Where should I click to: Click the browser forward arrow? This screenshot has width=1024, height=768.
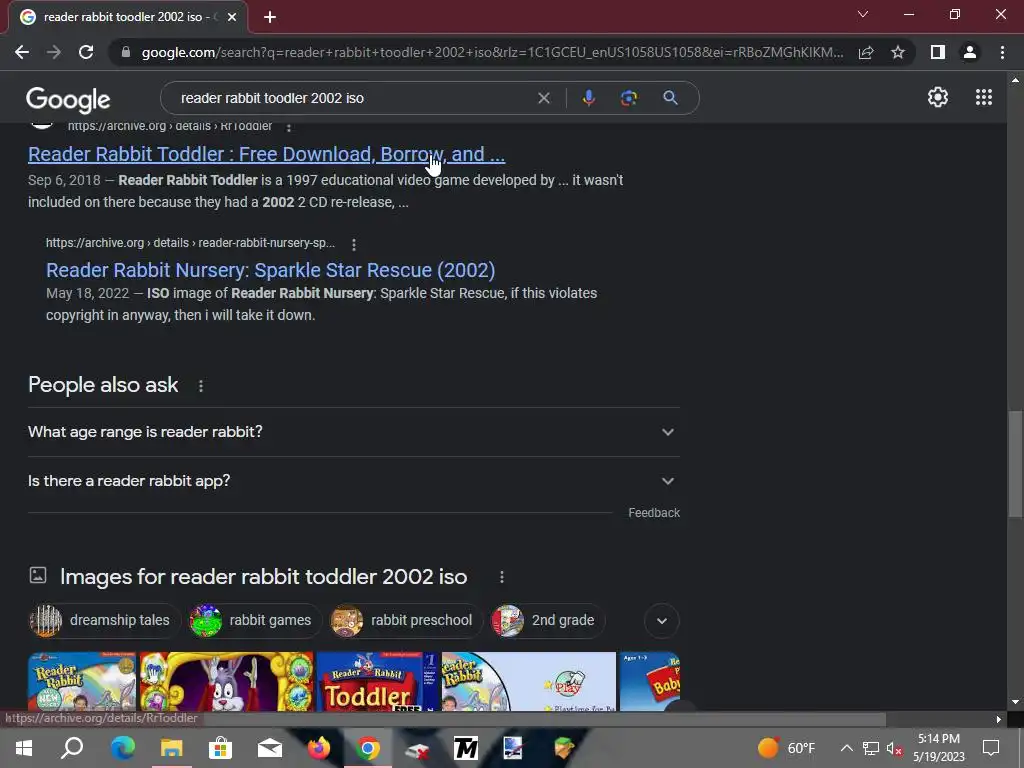pyautogui.click(x=54, y=52)
